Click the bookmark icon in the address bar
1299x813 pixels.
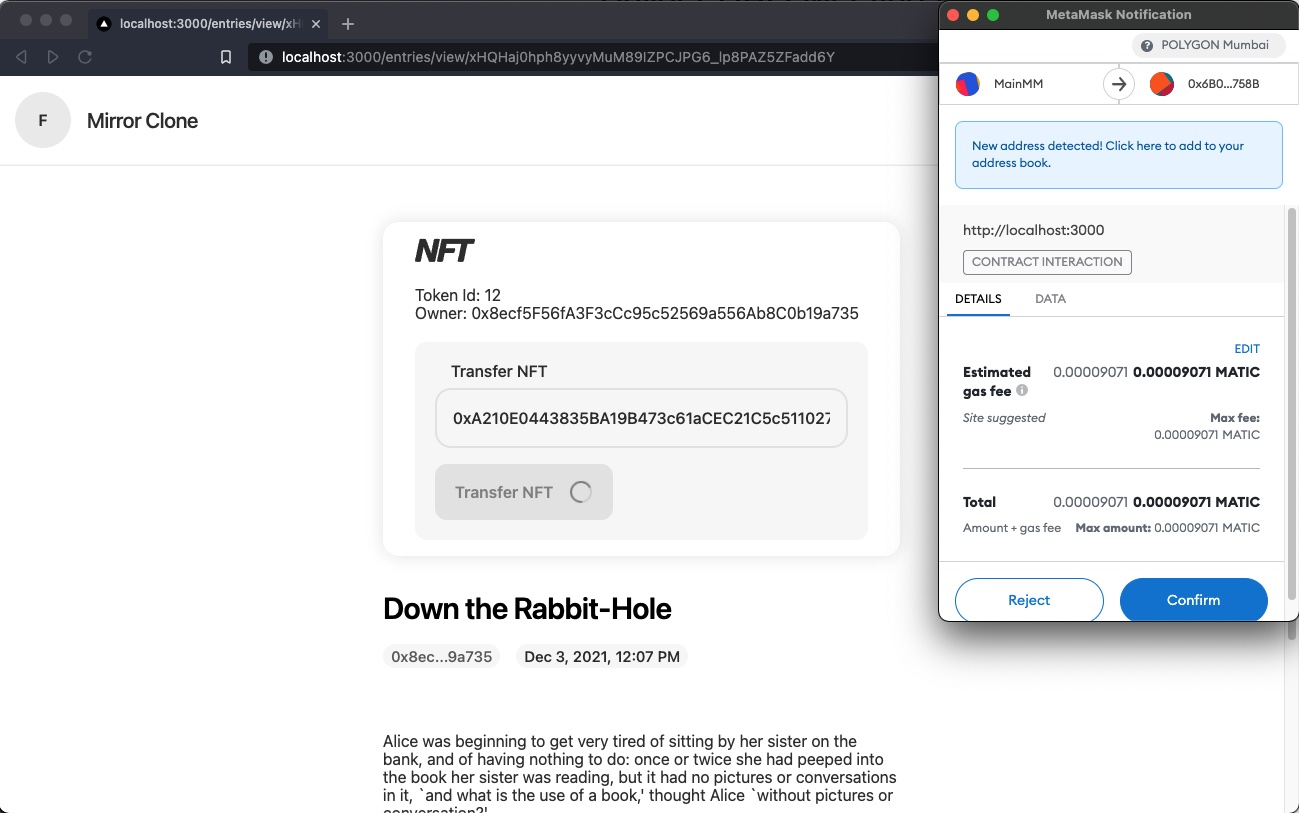pos(226,57)
